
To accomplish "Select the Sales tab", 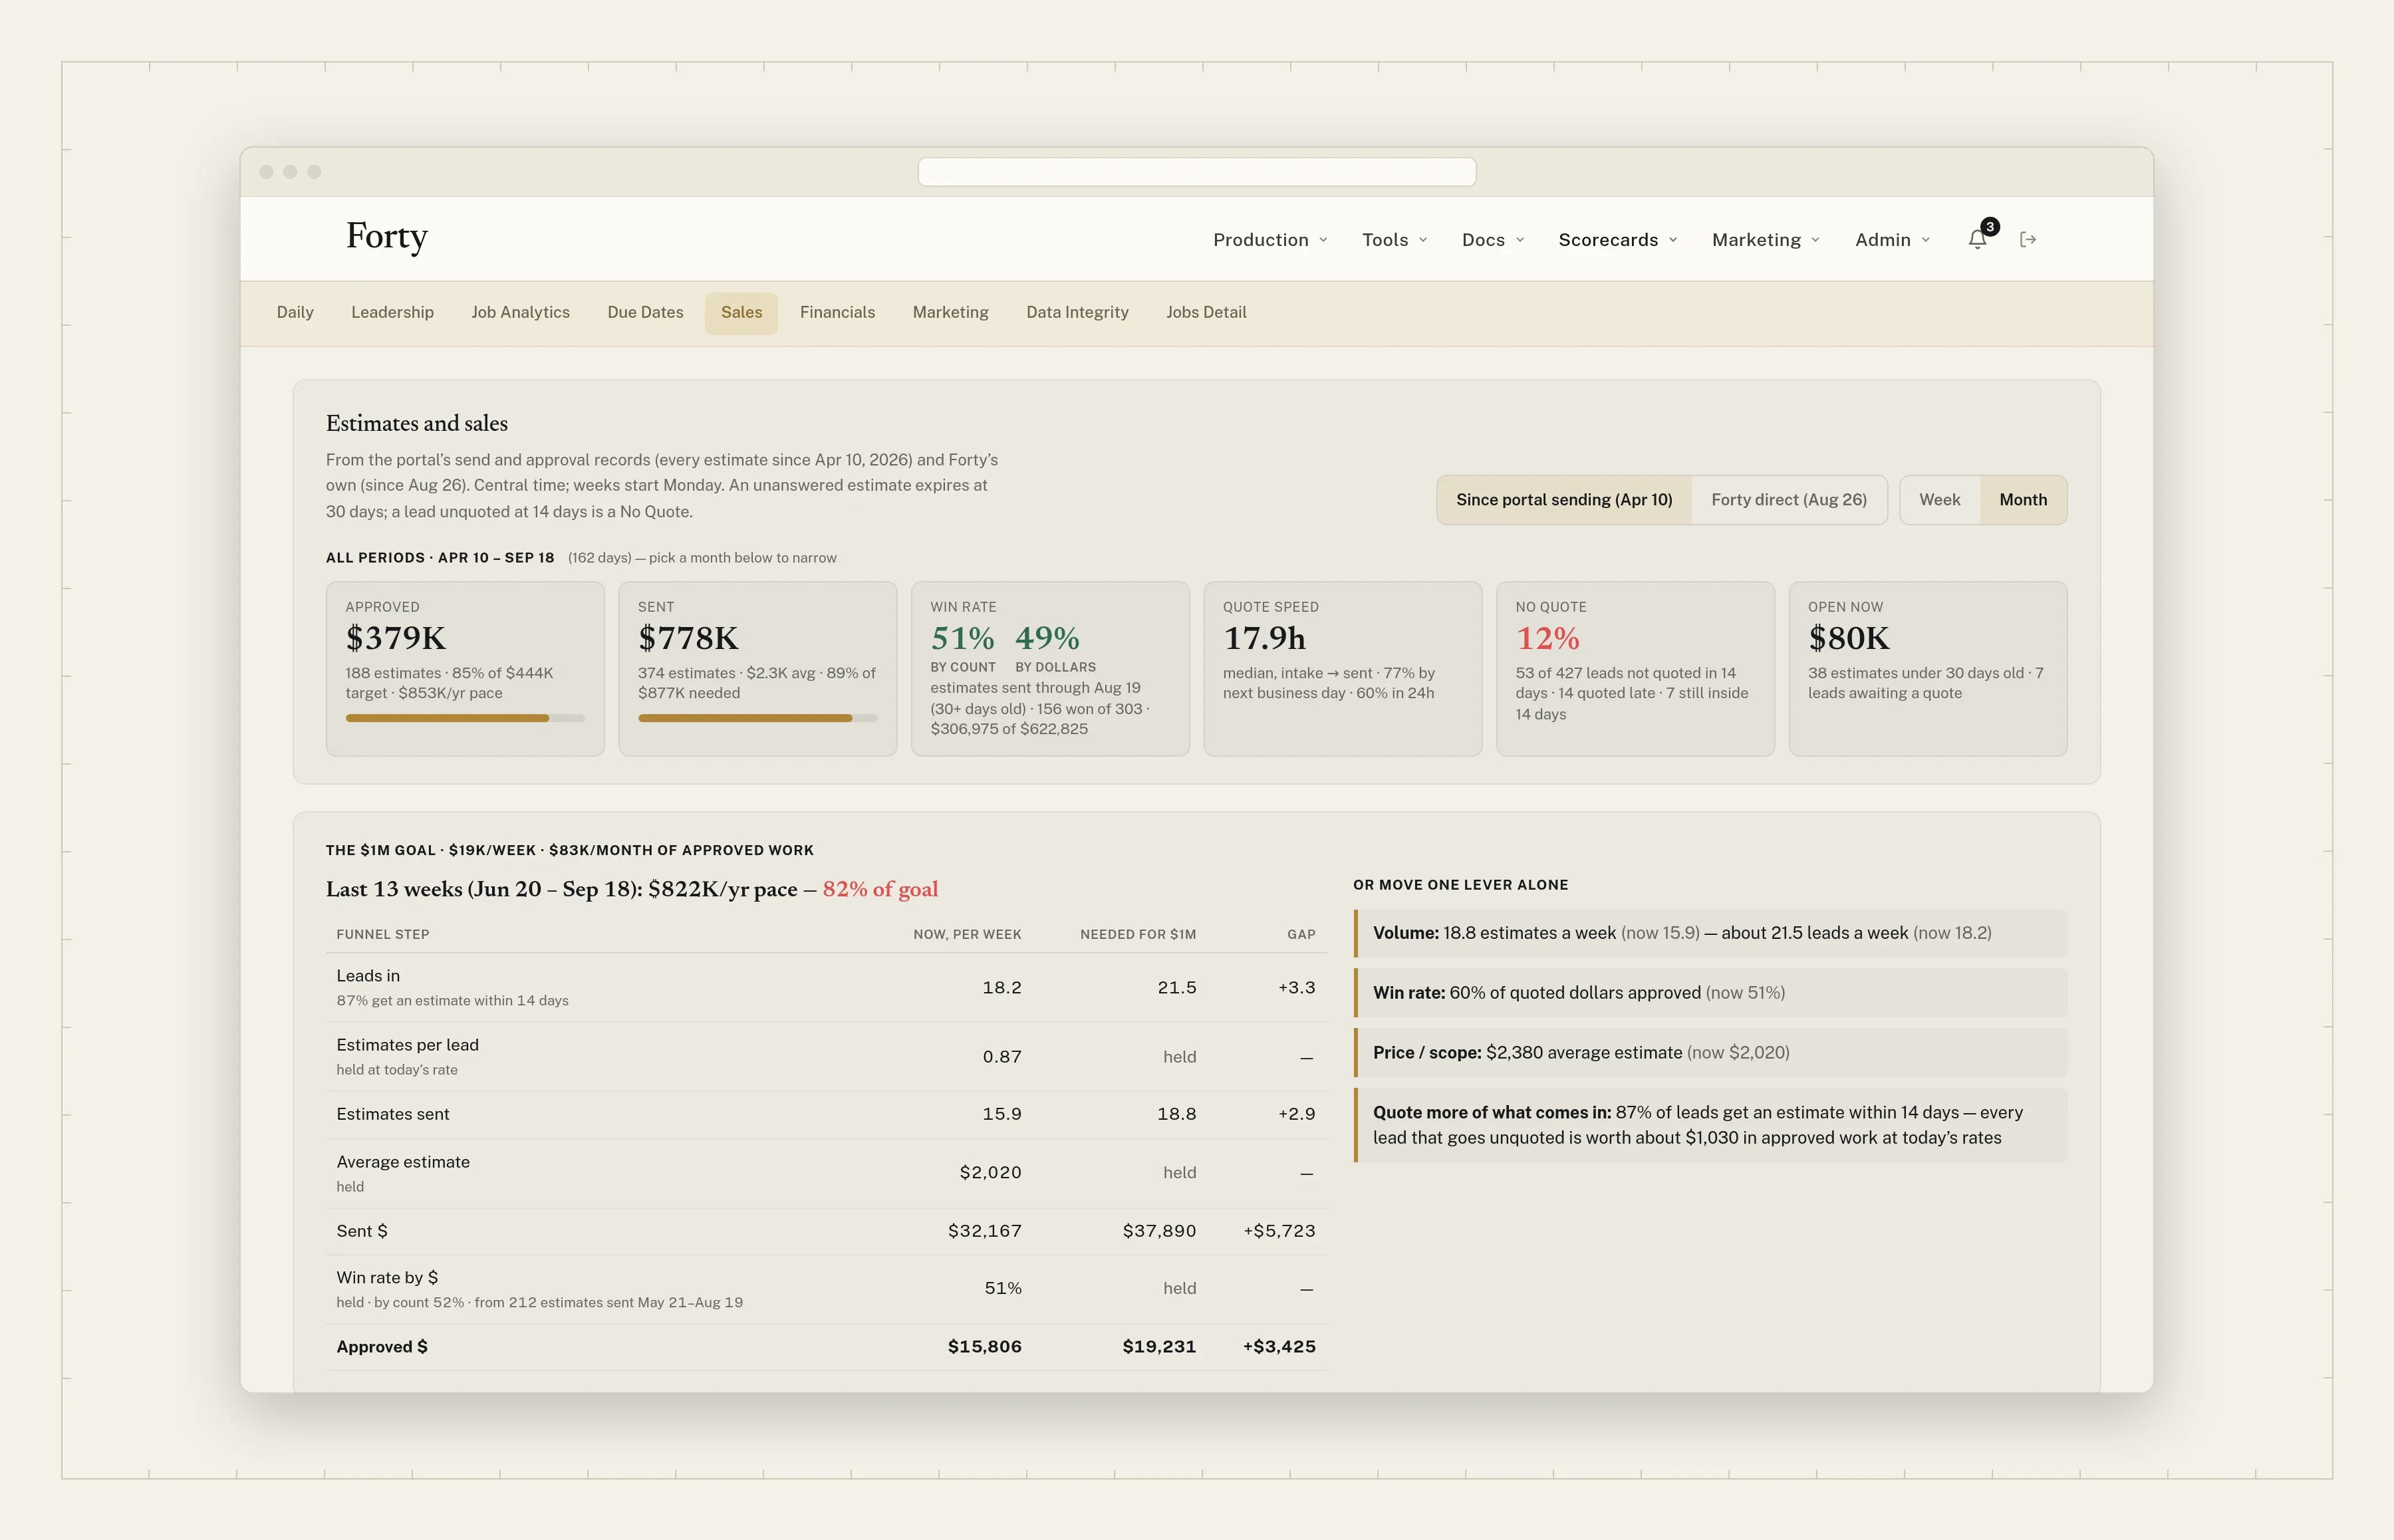I will [741, 313].
